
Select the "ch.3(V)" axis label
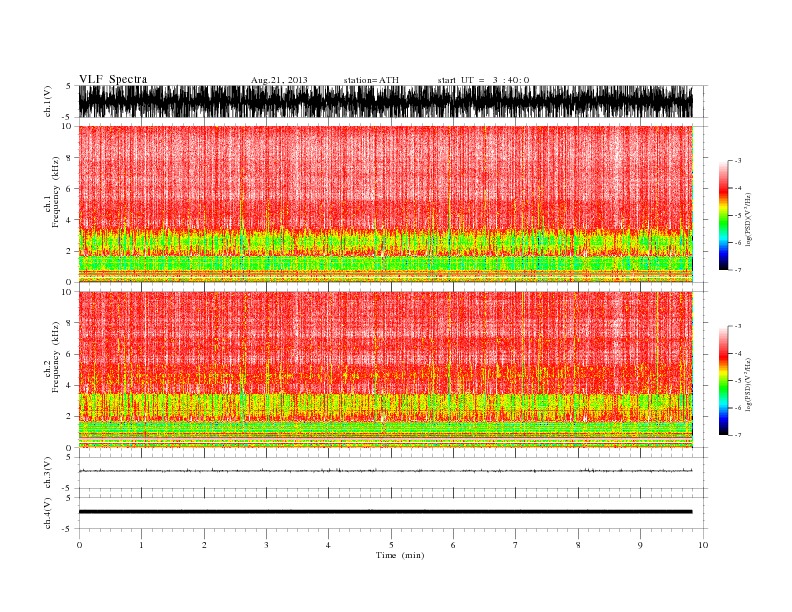click(x=48, y=472)
